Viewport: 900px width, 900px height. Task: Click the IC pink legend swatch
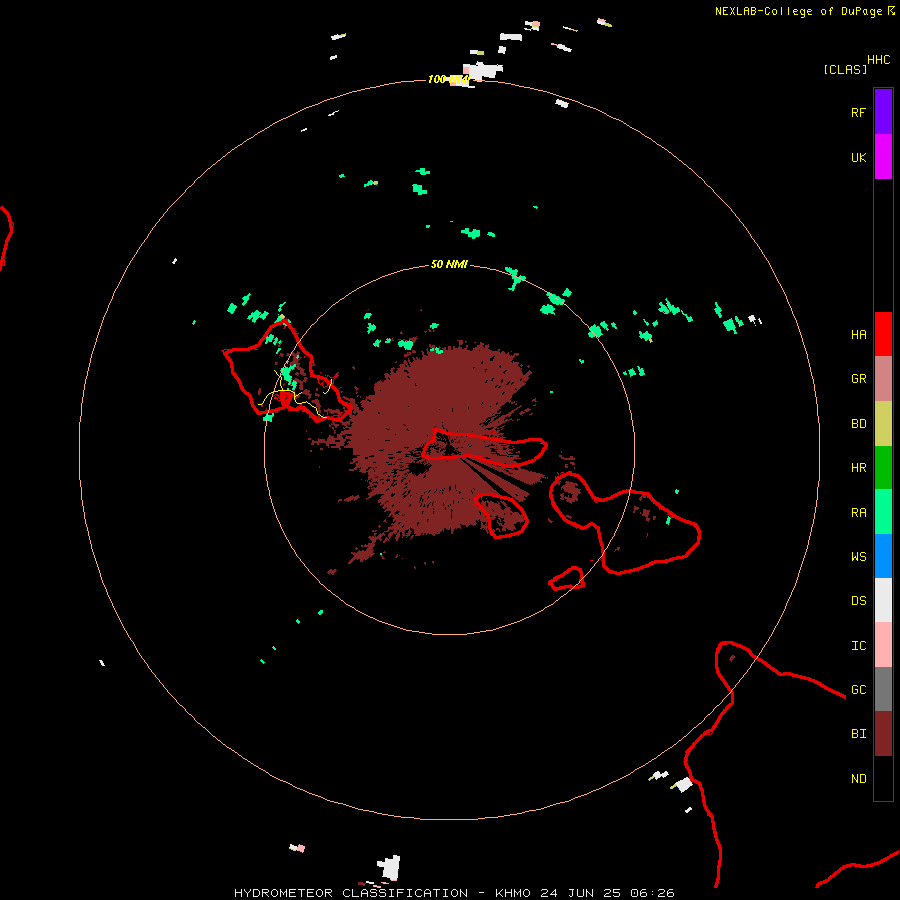(883, 645)
